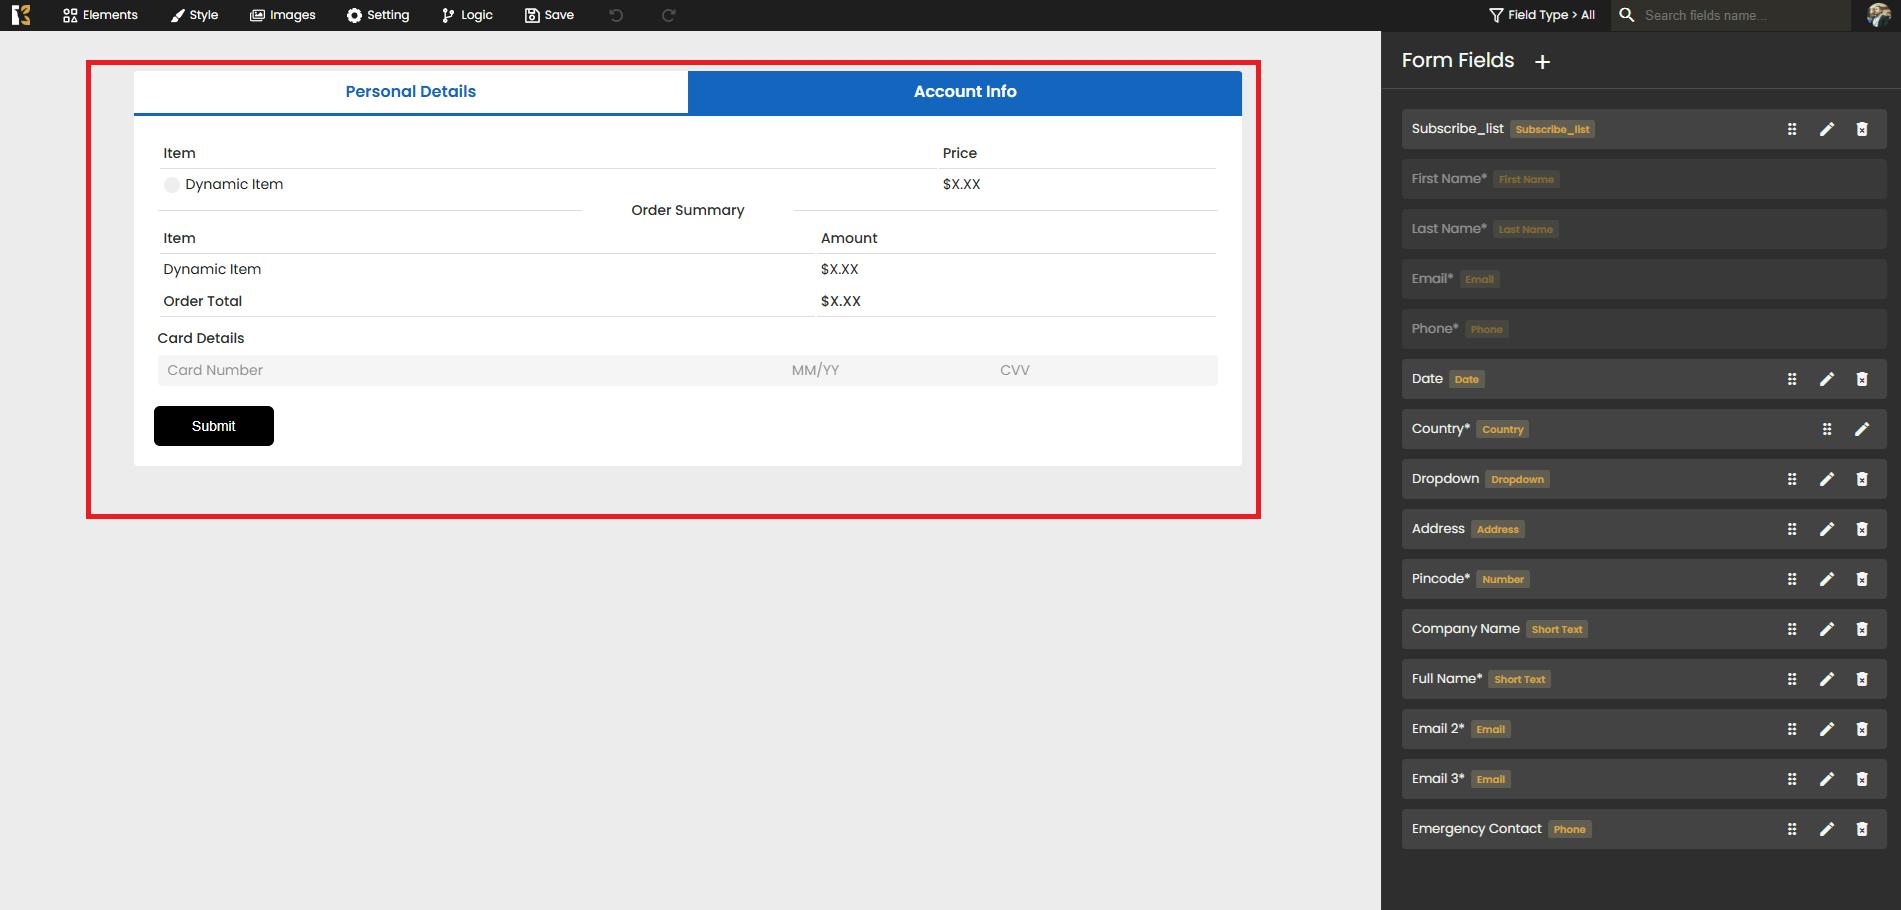Switch to the Account Info tab
Viewport: 1901px width, 910px height.
click(964, 92)
